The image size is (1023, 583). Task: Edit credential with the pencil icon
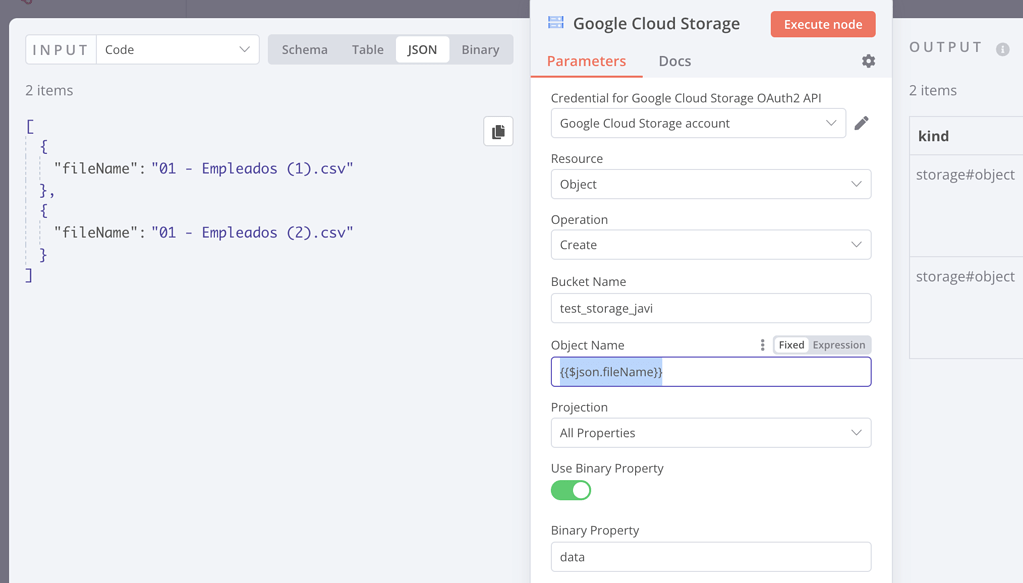861,123
